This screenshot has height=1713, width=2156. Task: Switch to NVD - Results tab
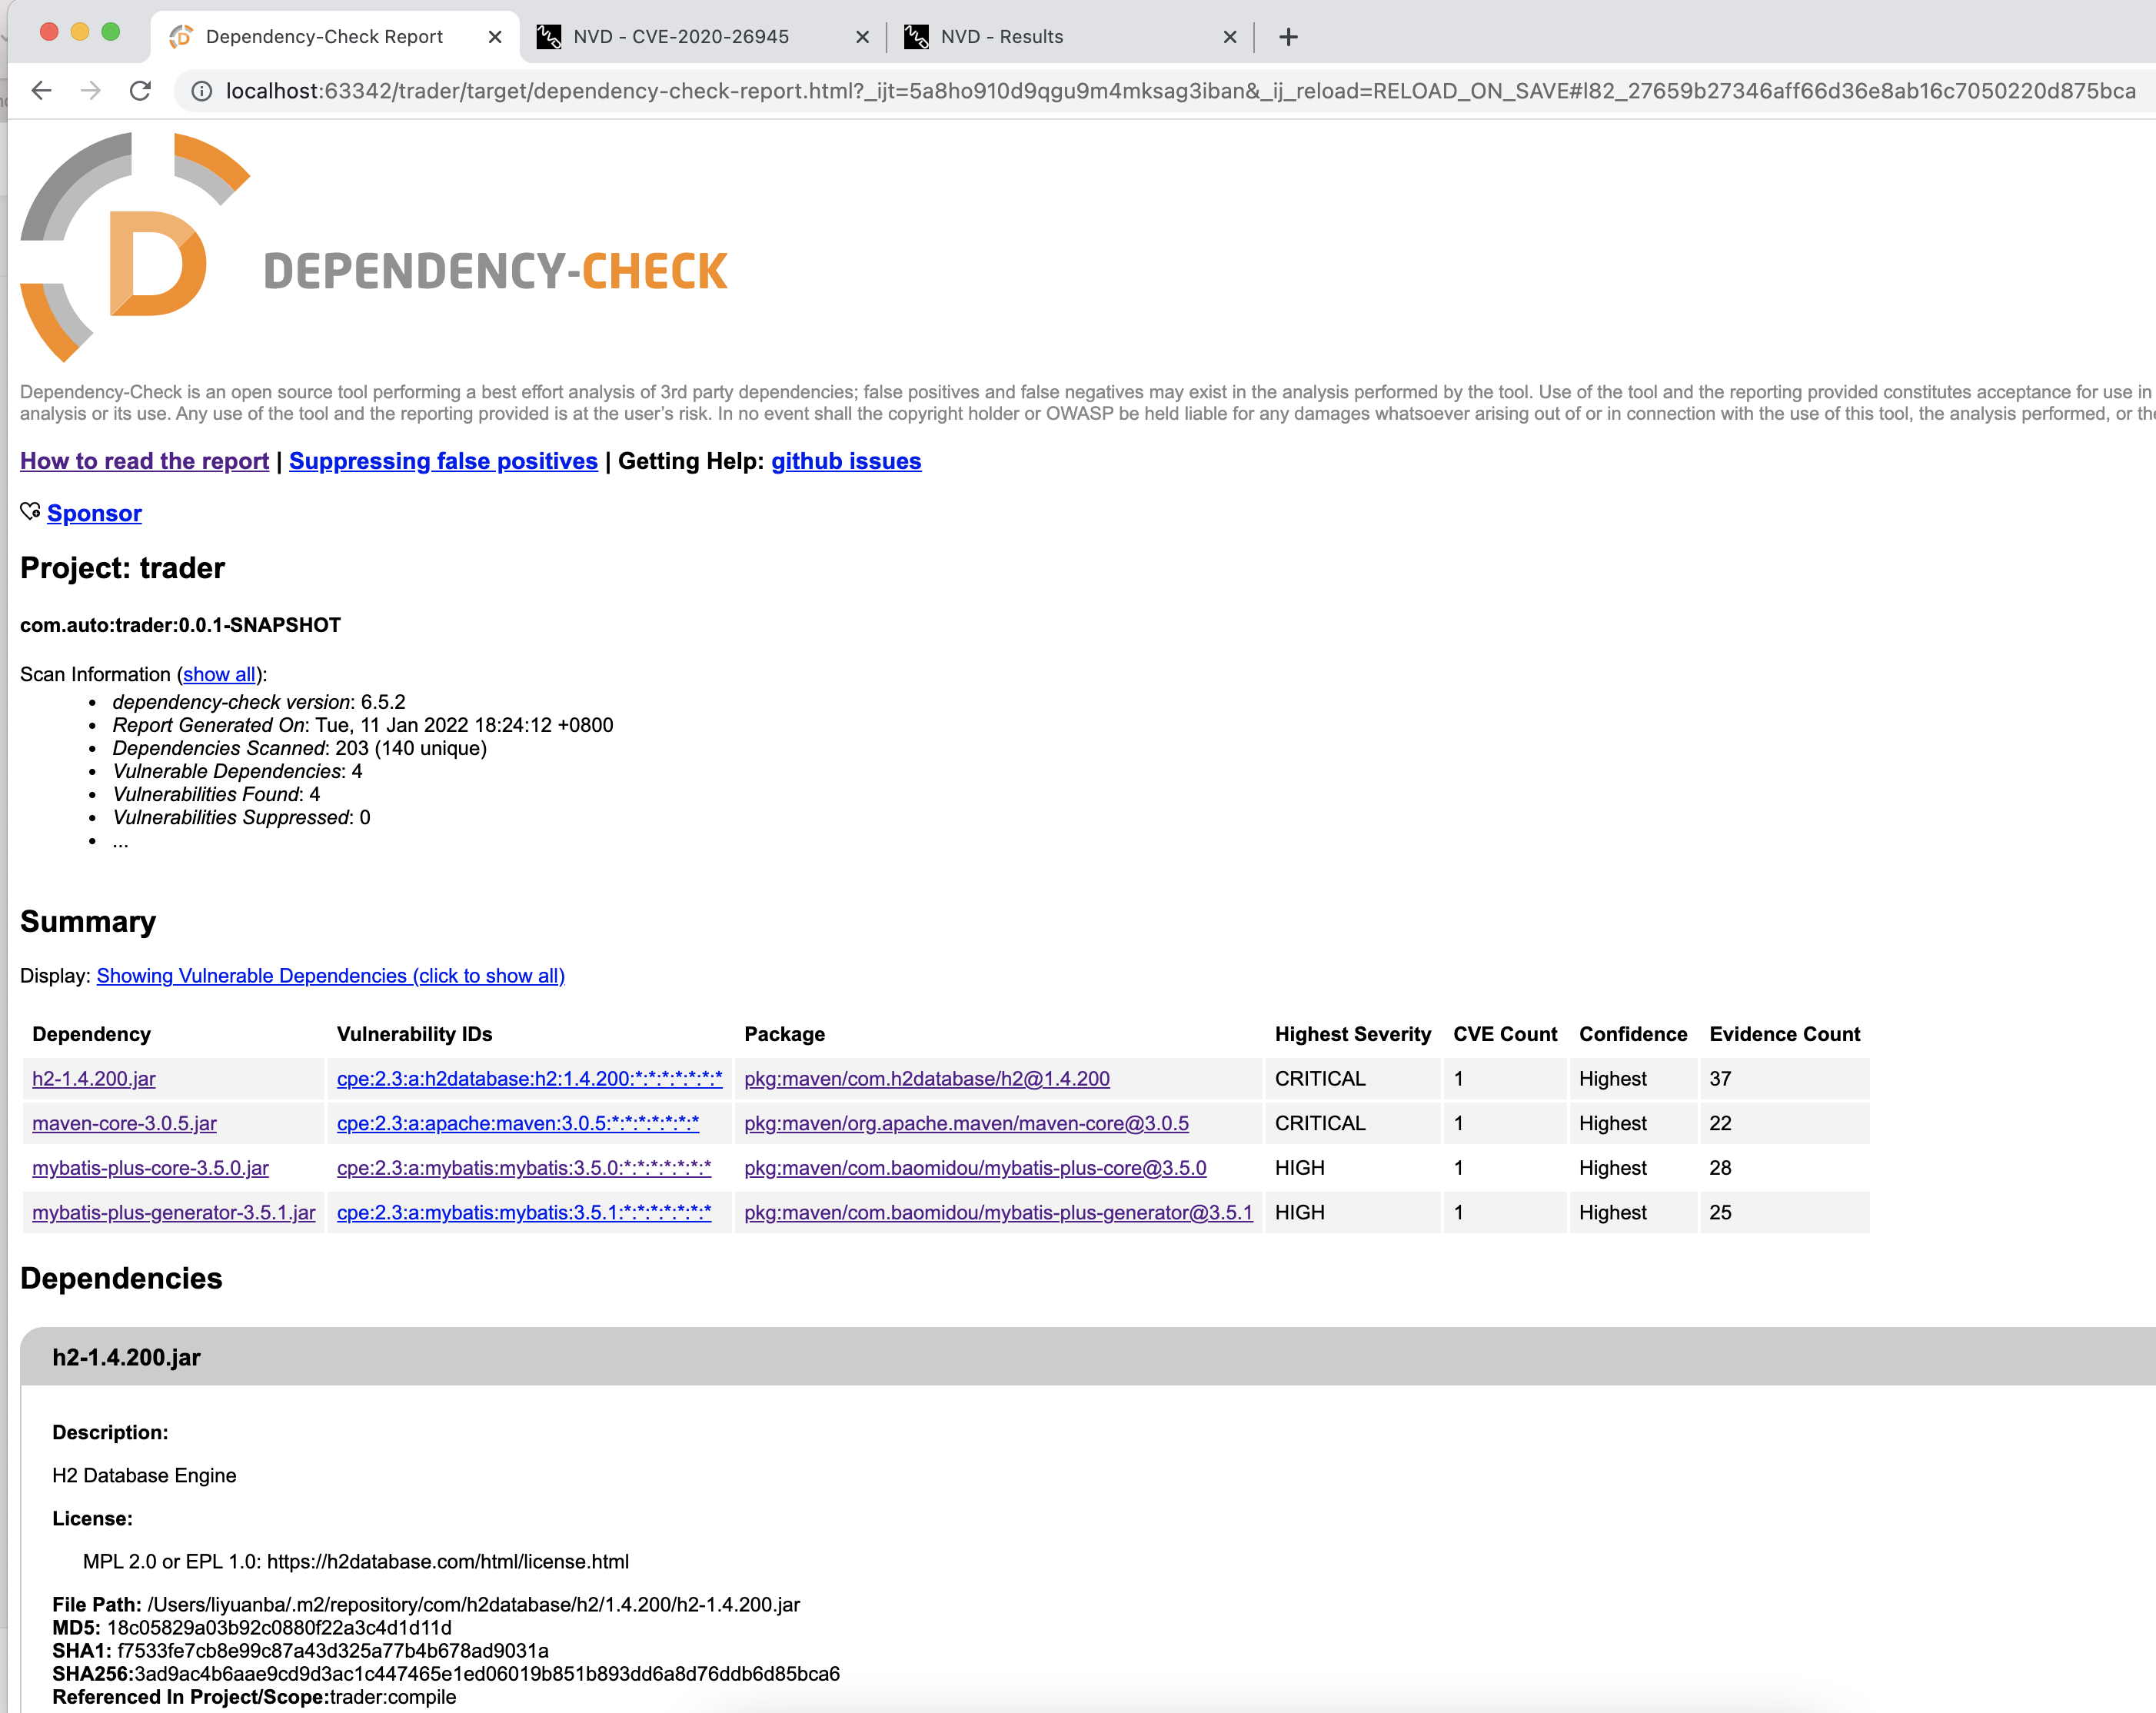click(1001, 37)
